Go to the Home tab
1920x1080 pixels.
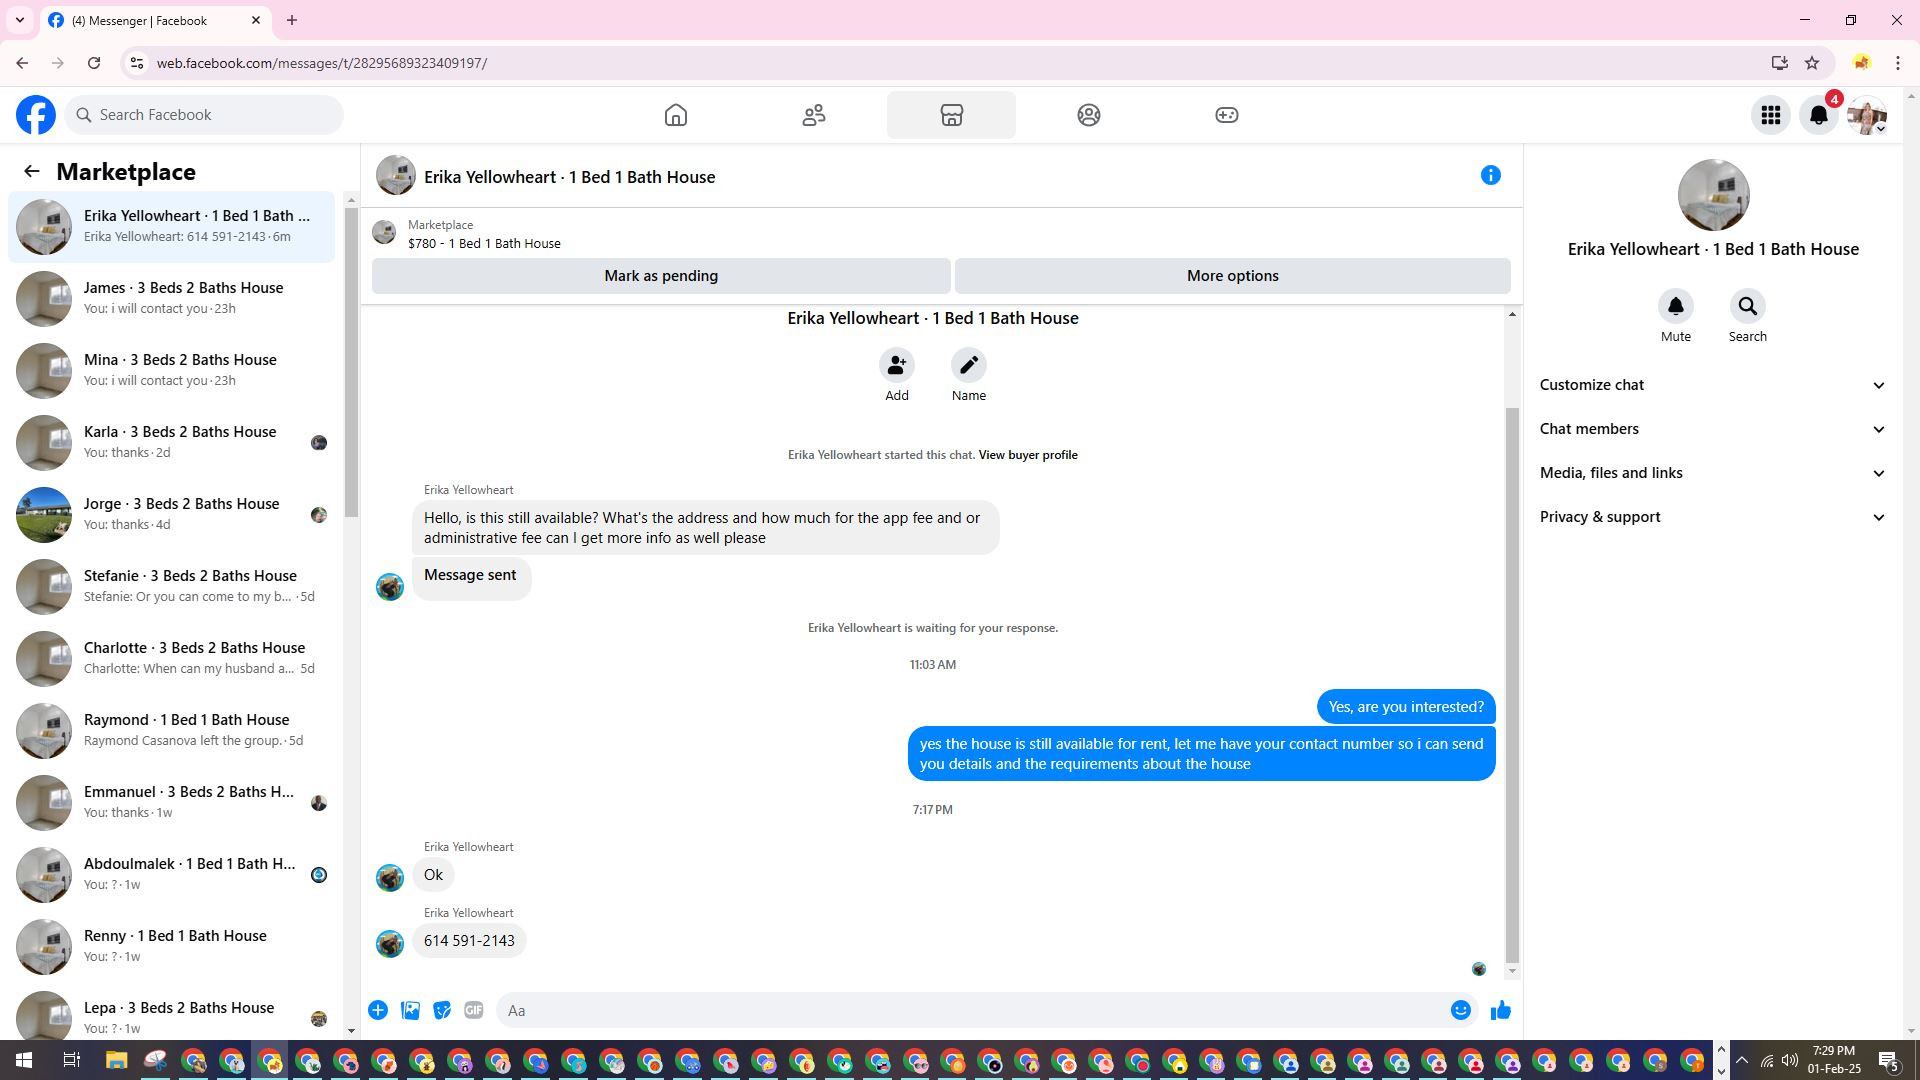(676, 115)
